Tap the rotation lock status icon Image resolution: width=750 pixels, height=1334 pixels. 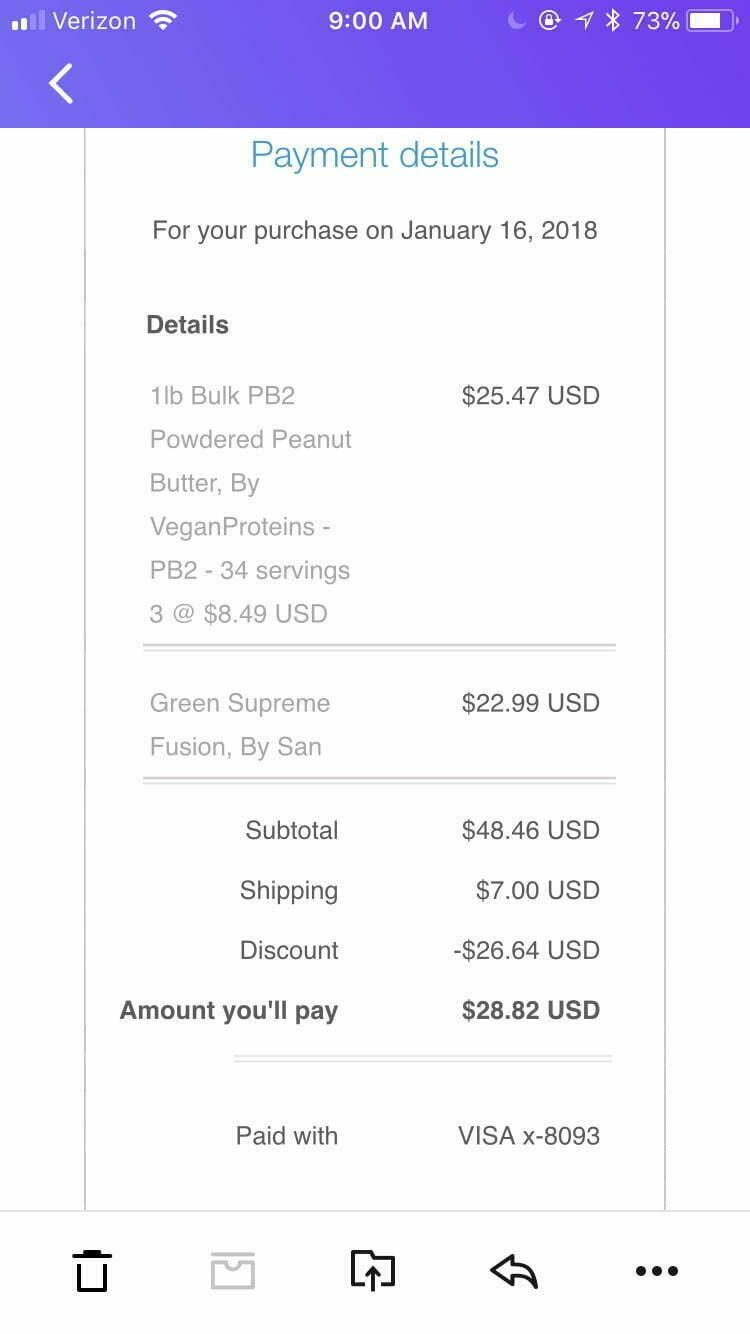click(549, 21)
